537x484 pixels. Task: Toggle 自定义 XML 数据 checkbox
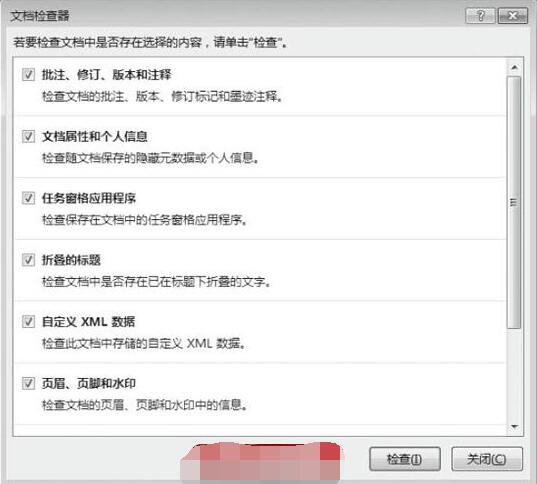point(28,321)
